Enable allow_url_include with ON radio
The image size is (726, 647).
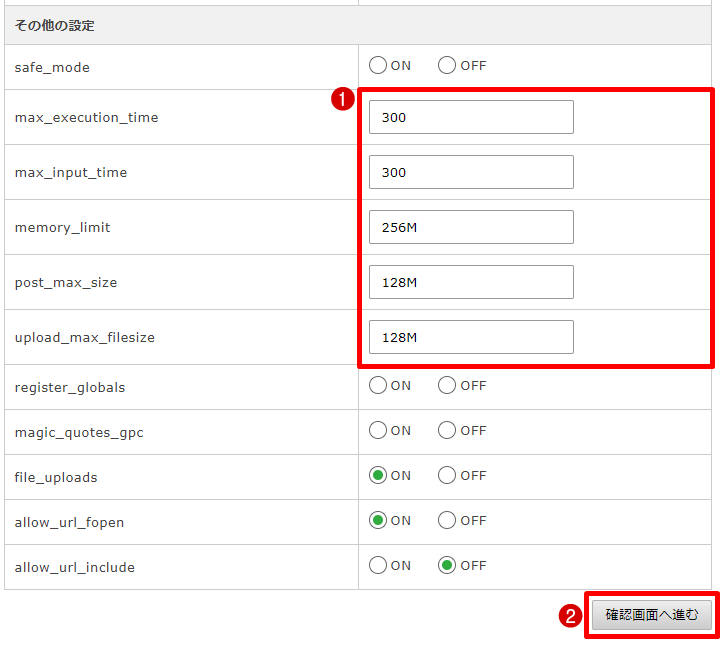[x=378, y=565]
